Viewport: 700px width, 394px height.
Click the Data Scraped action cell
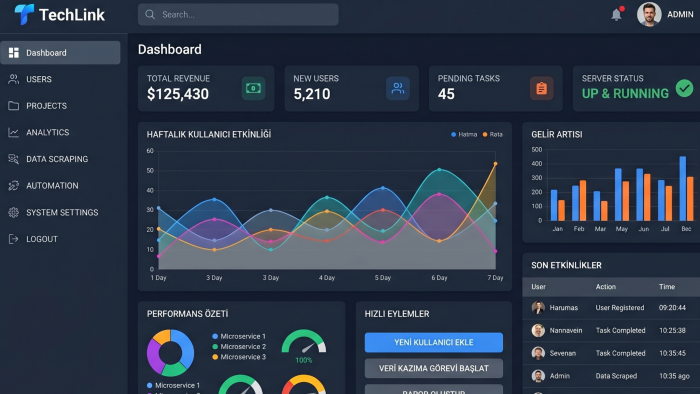616,376
